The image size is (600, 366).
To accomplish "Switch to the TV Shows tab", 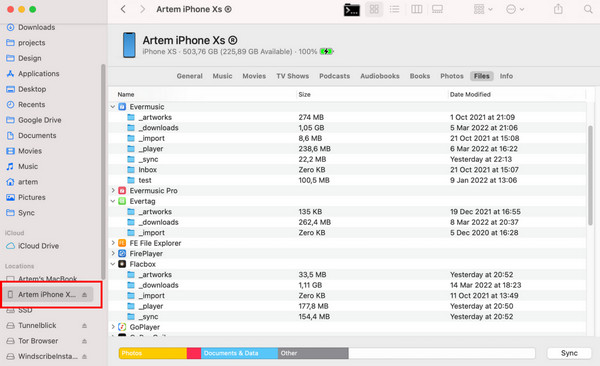I will coord(293,76).
